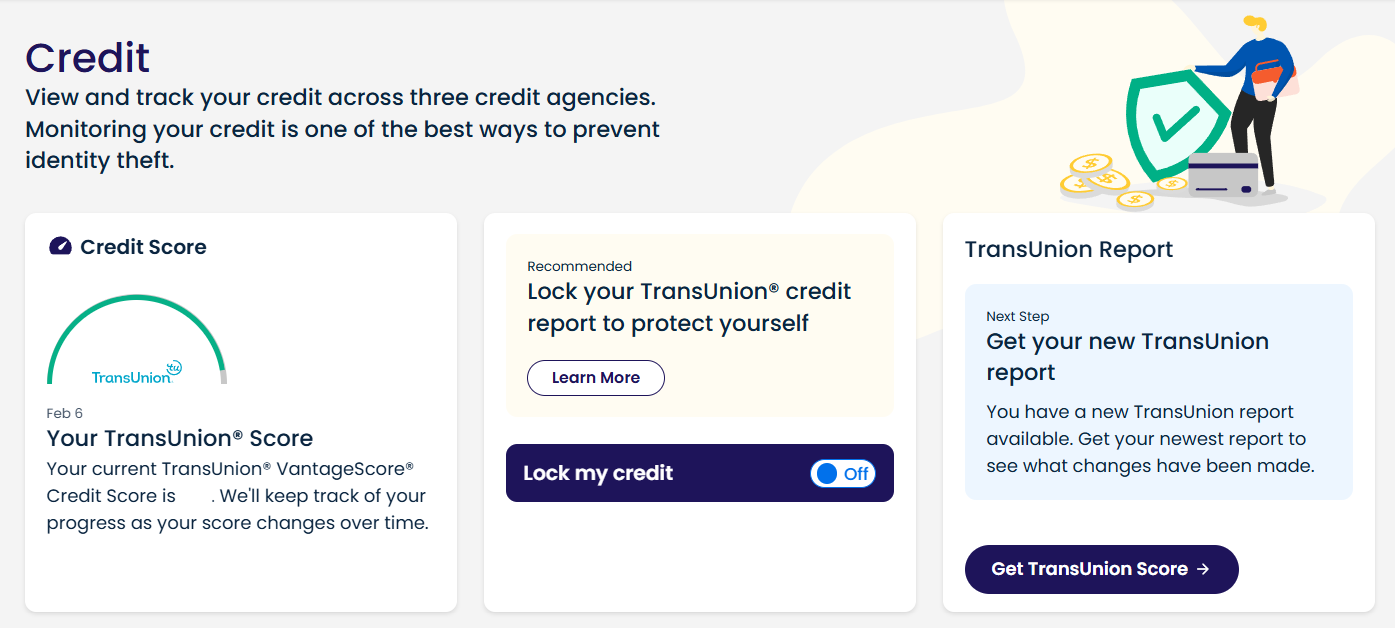This screenshot has height=628, width=1395.
Task: Click the 'Lock my credit' label text
Action: pos(598,473)
